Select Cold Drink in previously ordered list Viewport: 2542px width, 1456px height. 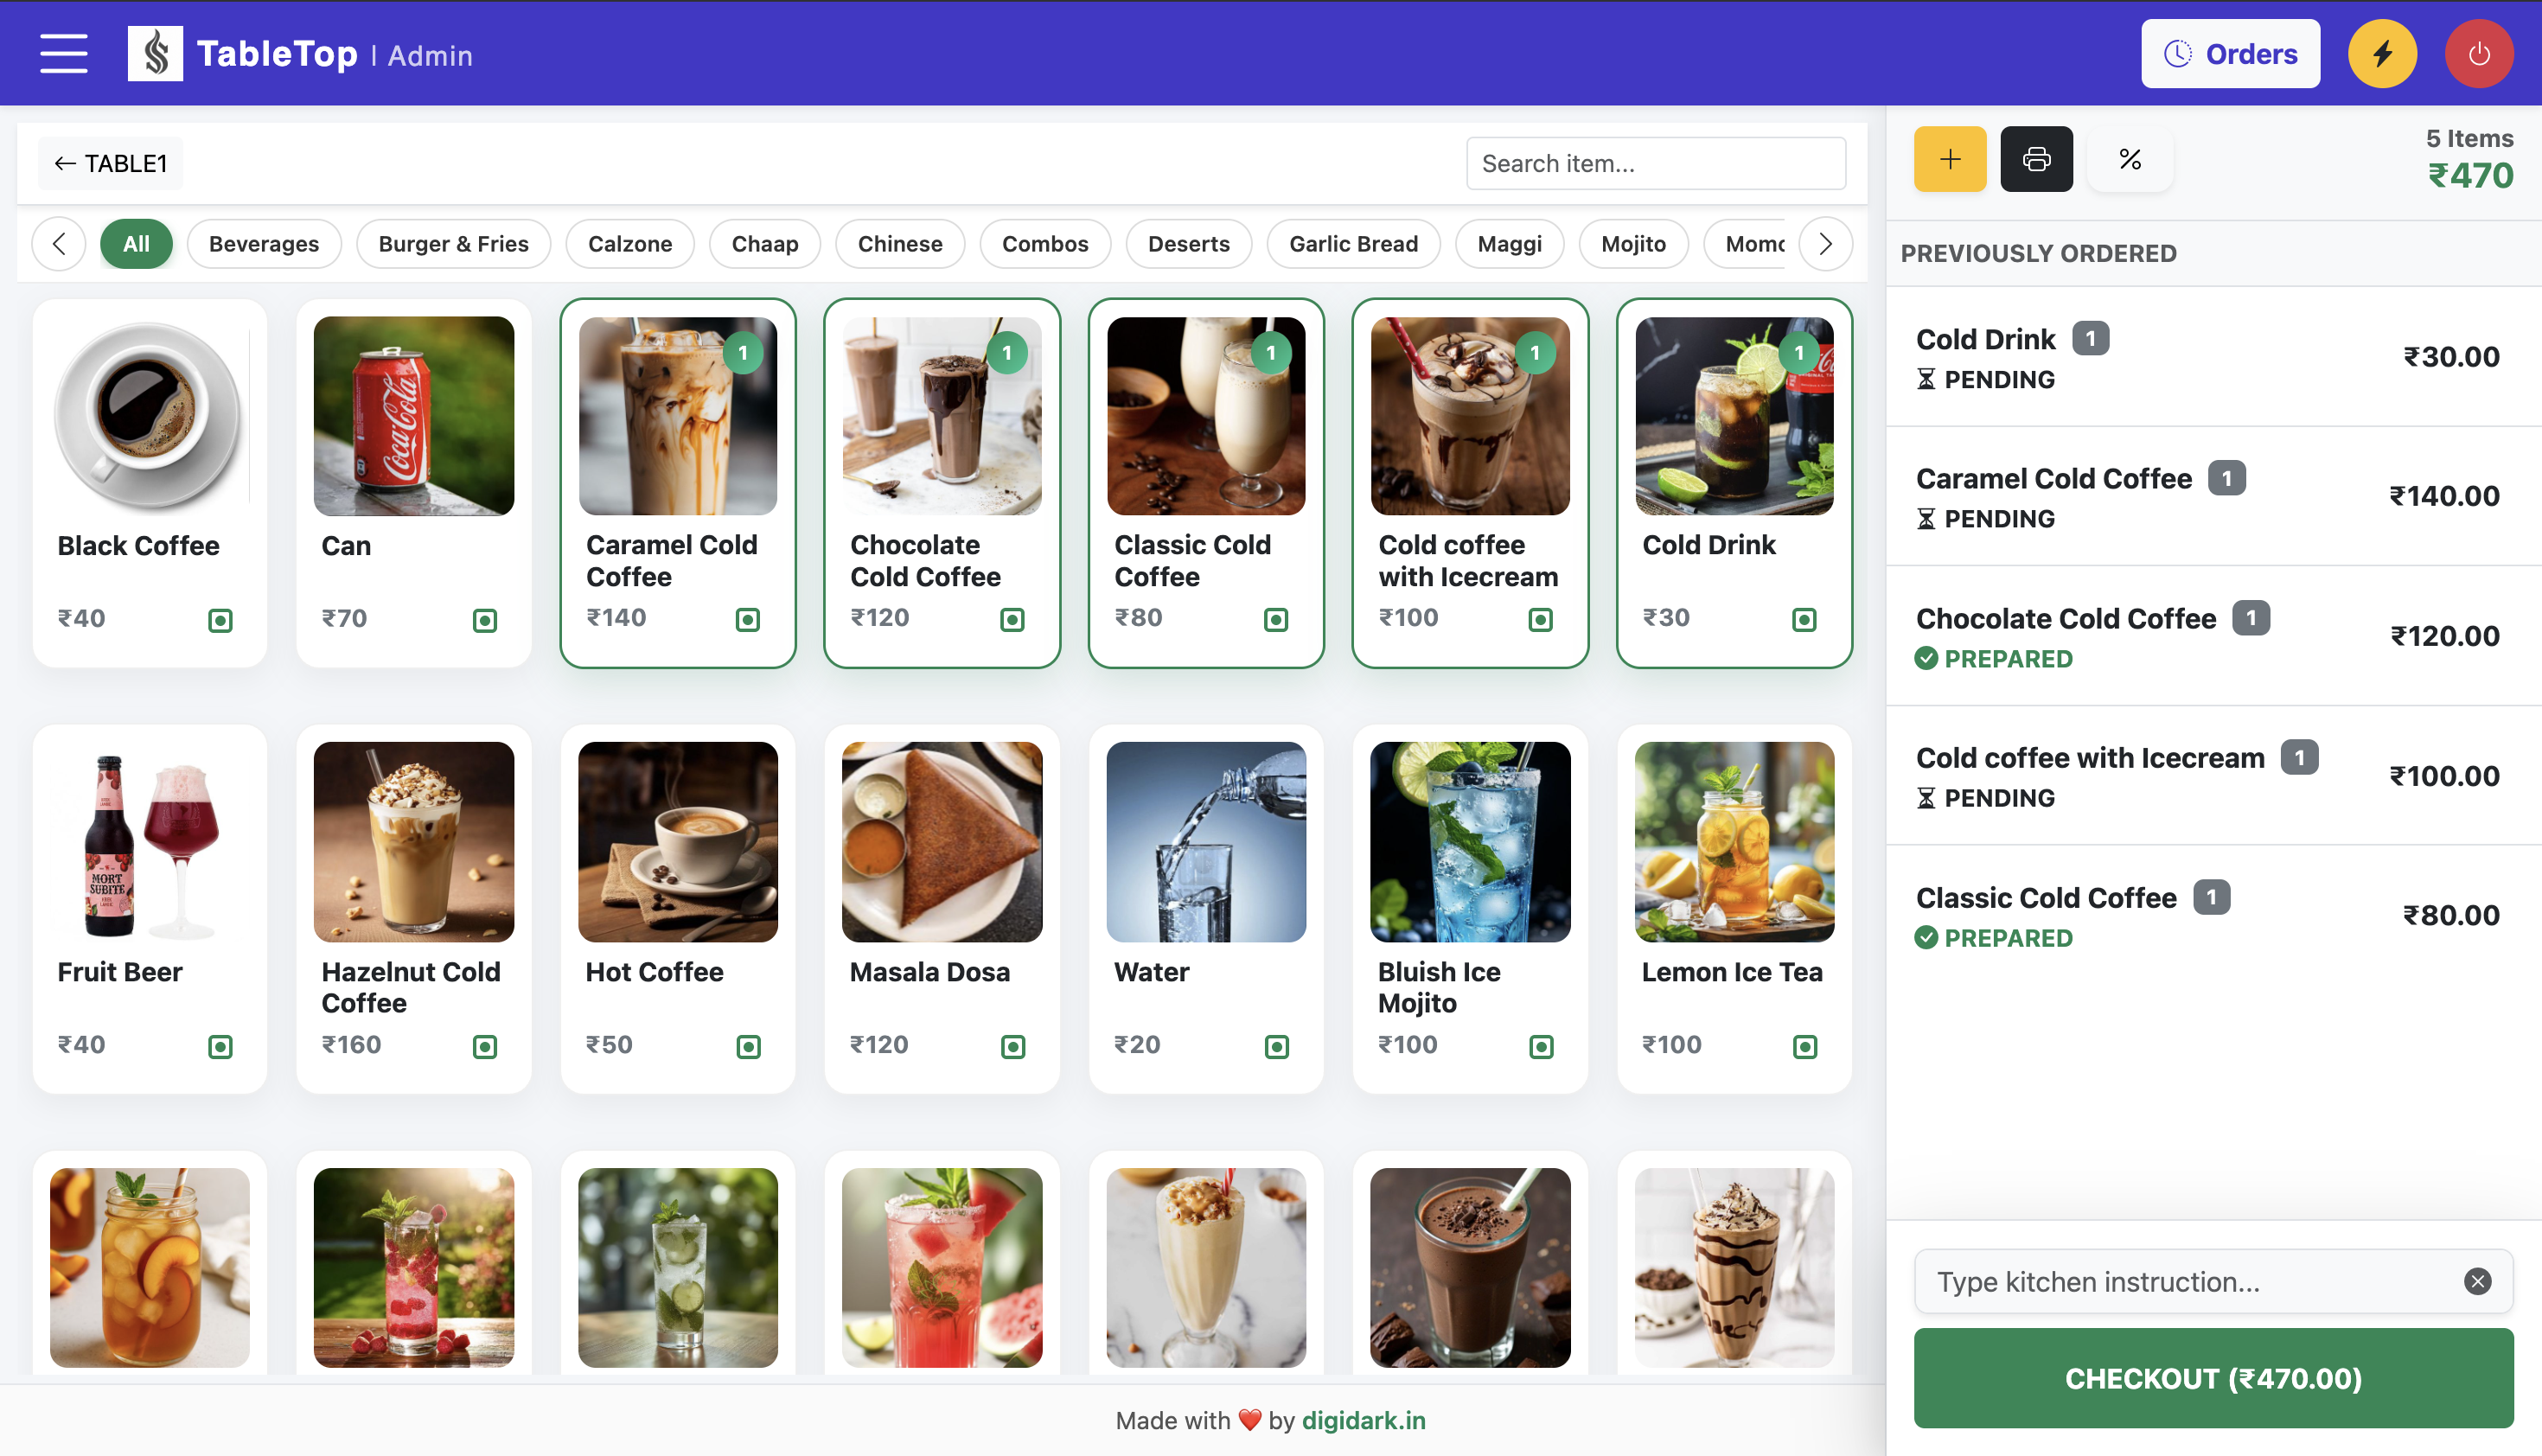pos(2213,357)
